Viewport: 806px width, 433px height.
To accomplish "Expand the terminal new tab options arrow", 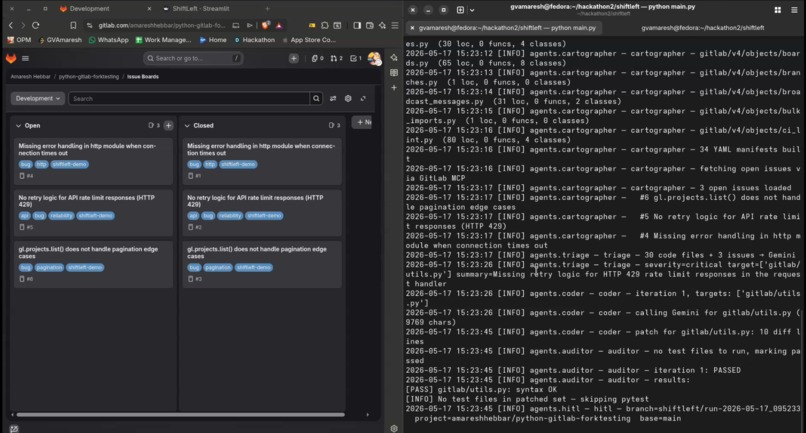I will (472, 10).
